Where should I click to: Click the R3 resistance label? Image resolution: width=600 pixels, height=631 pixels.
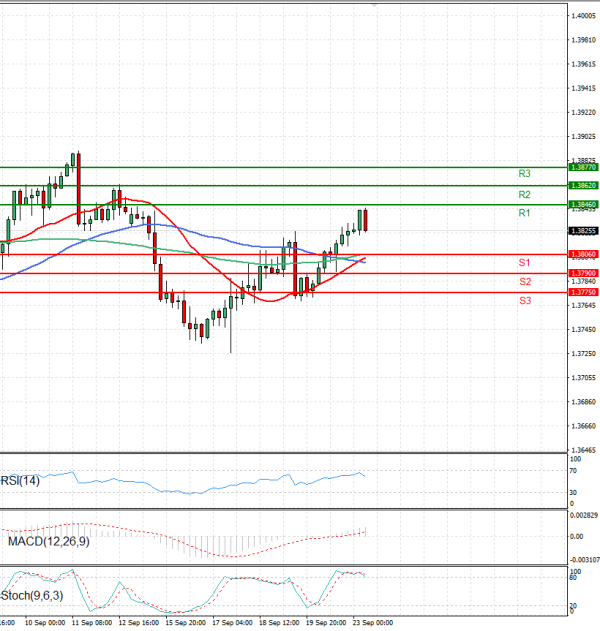(x=524, y=173)
